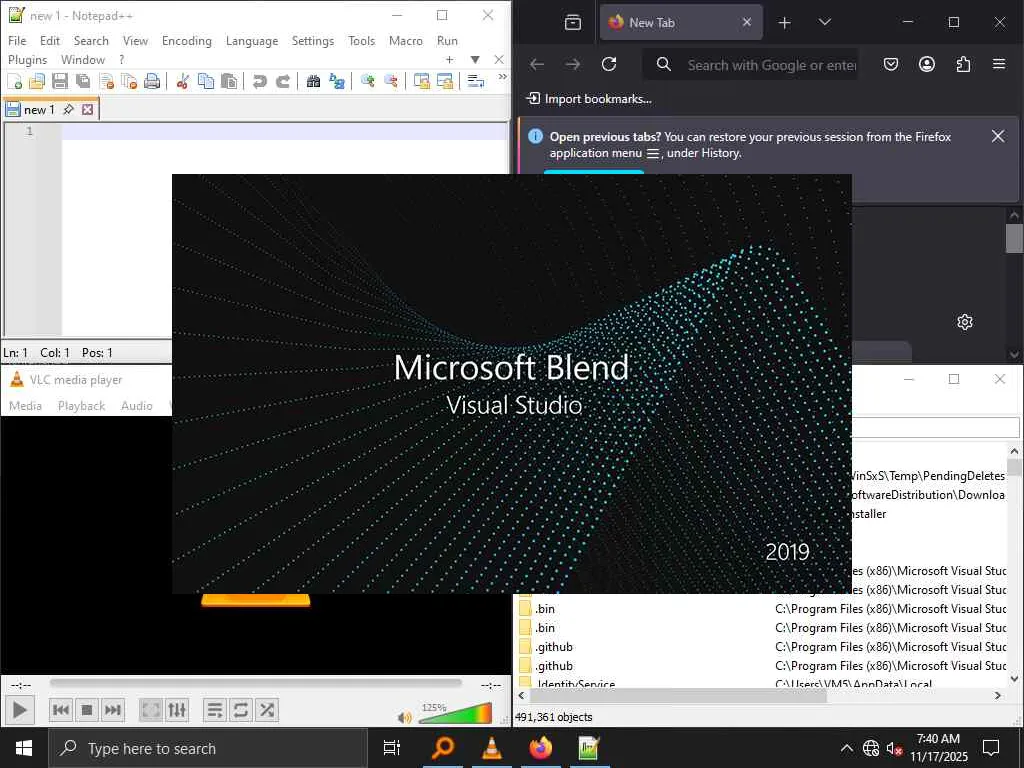Open the Audio menu in VLC
Viewport: 1024px width, 768px height.
(136, 406)
